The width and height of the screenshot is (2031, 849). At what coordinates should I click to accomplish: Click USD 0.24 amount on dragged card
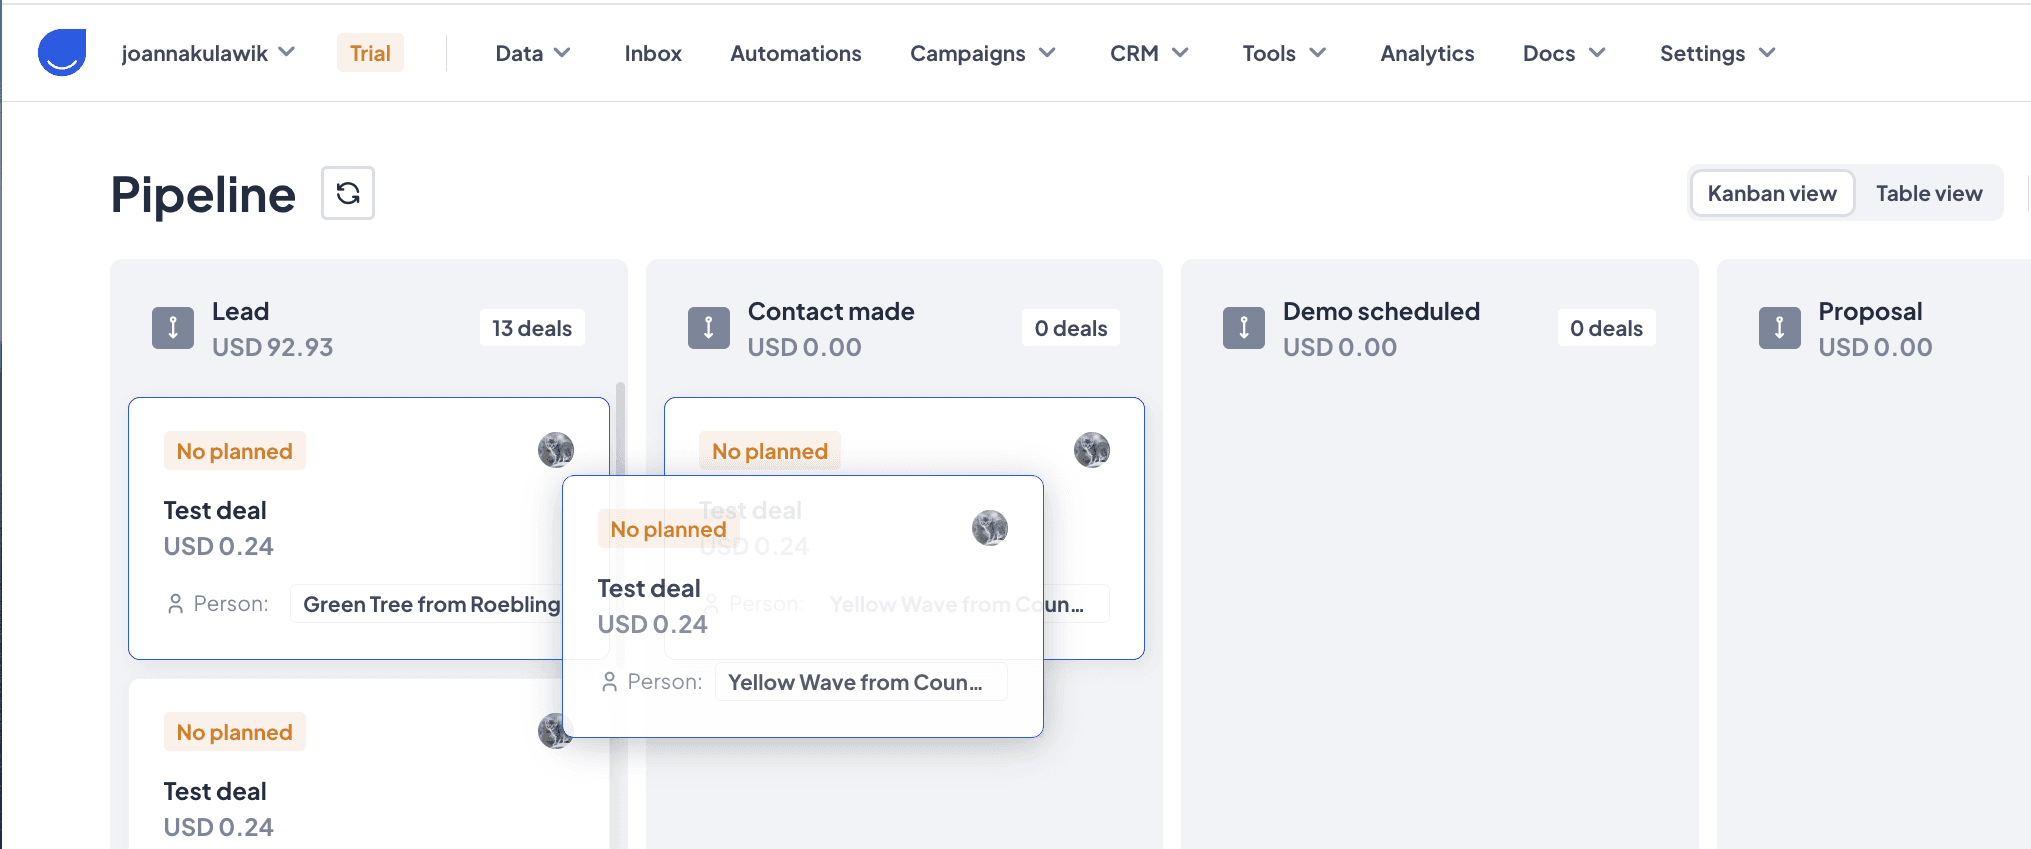click(652, 624)
